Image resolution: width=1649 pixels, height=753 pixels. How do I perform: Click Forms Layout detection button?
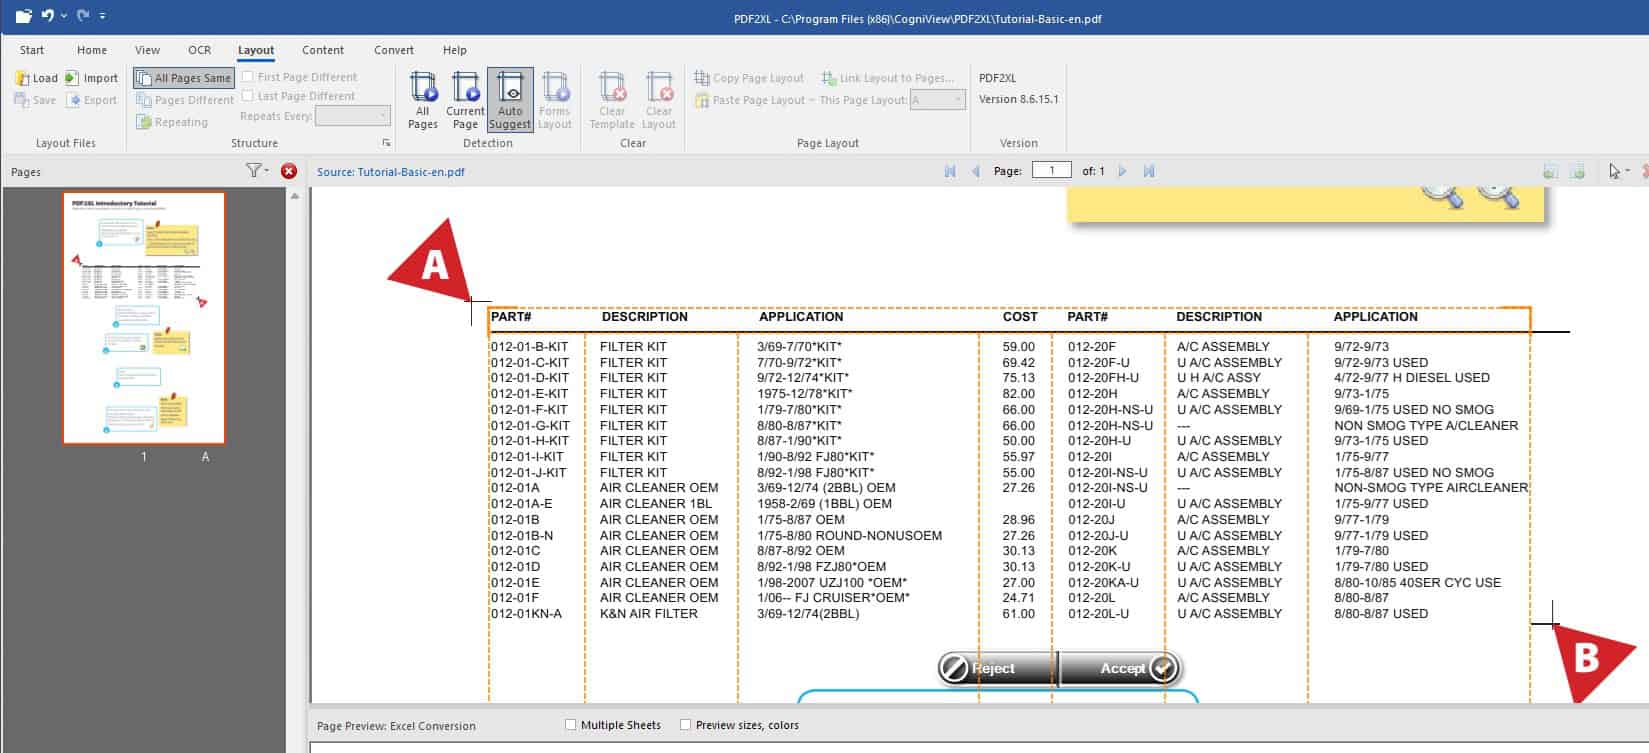click(555, 100)
